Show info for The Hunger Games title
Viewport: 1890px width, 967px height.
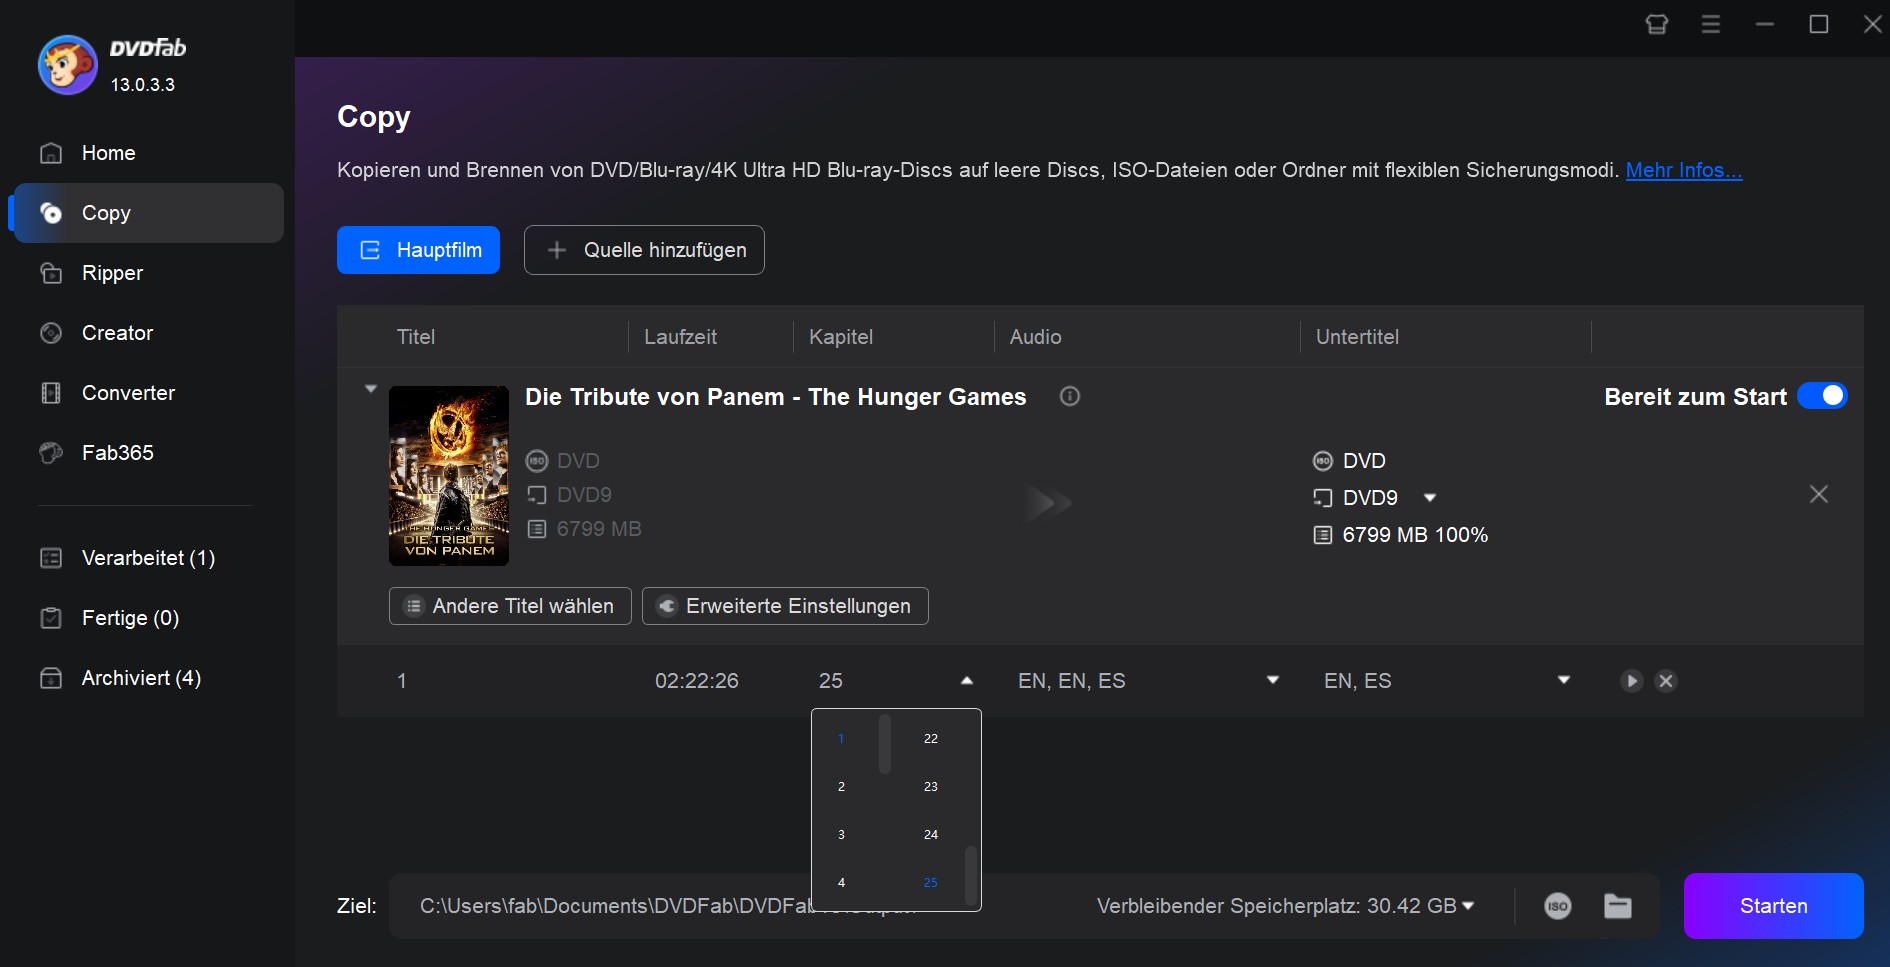[x=1070, y=396]
